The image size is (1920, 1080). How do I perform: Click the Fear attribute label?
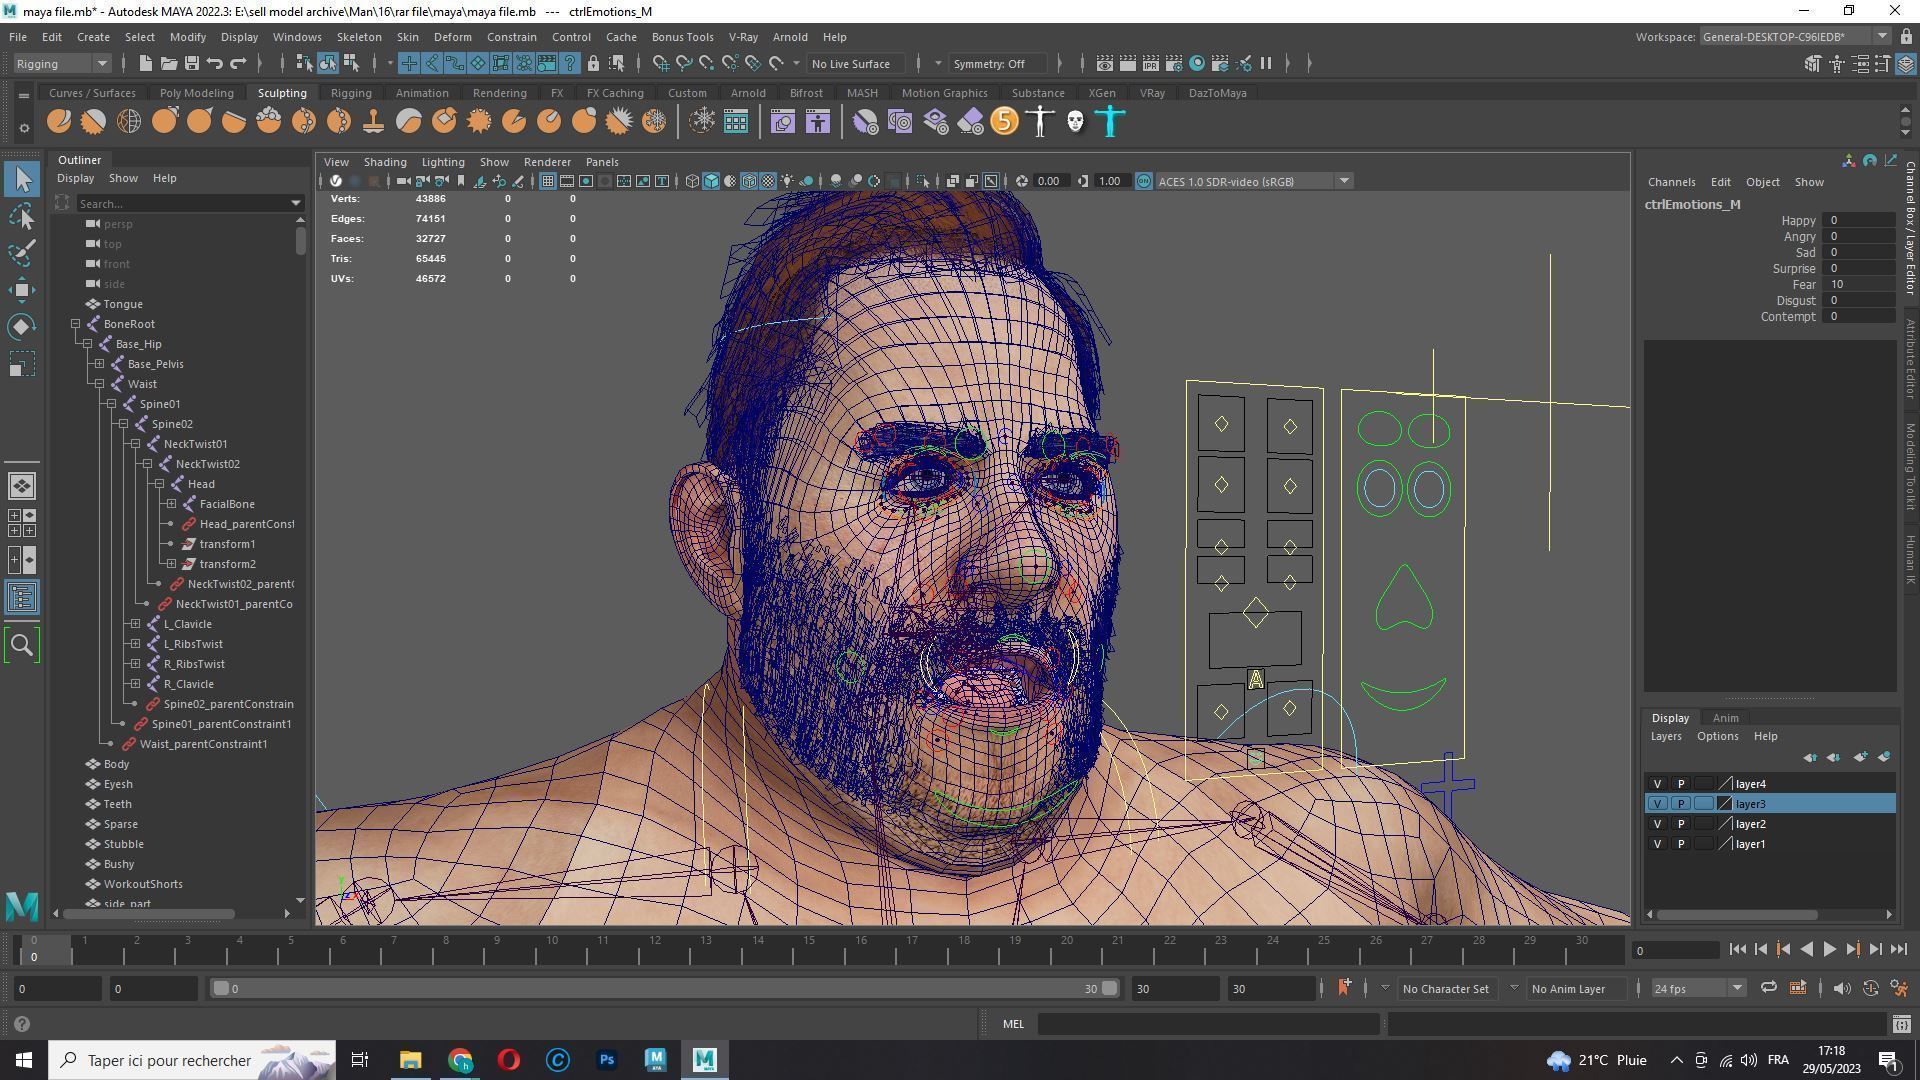pos(1804,284)
